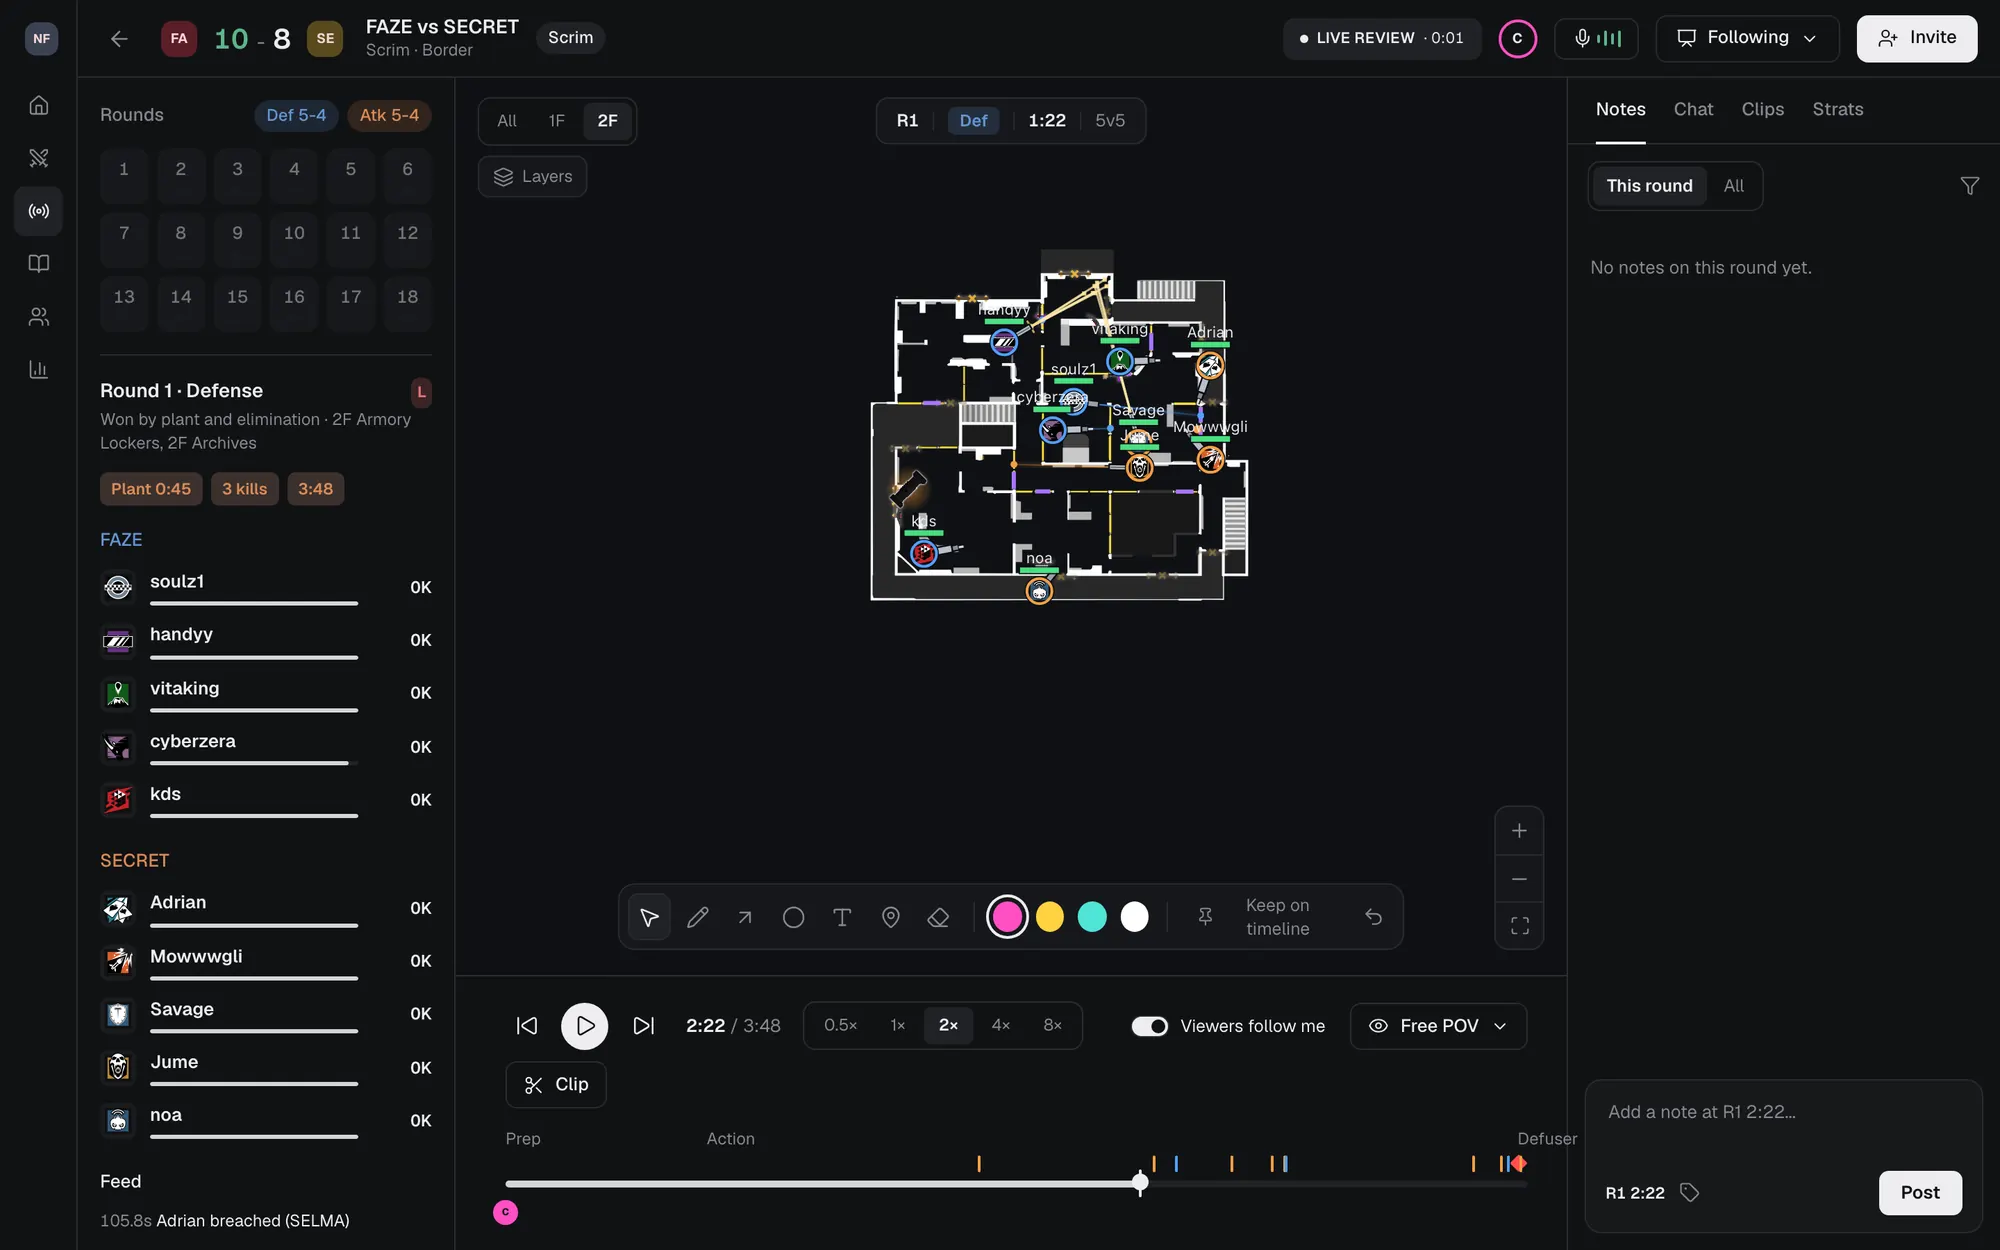Switch floor filter to 1F
Image resolution: width=2000 pixels, height=1250 pixels.
556,121
